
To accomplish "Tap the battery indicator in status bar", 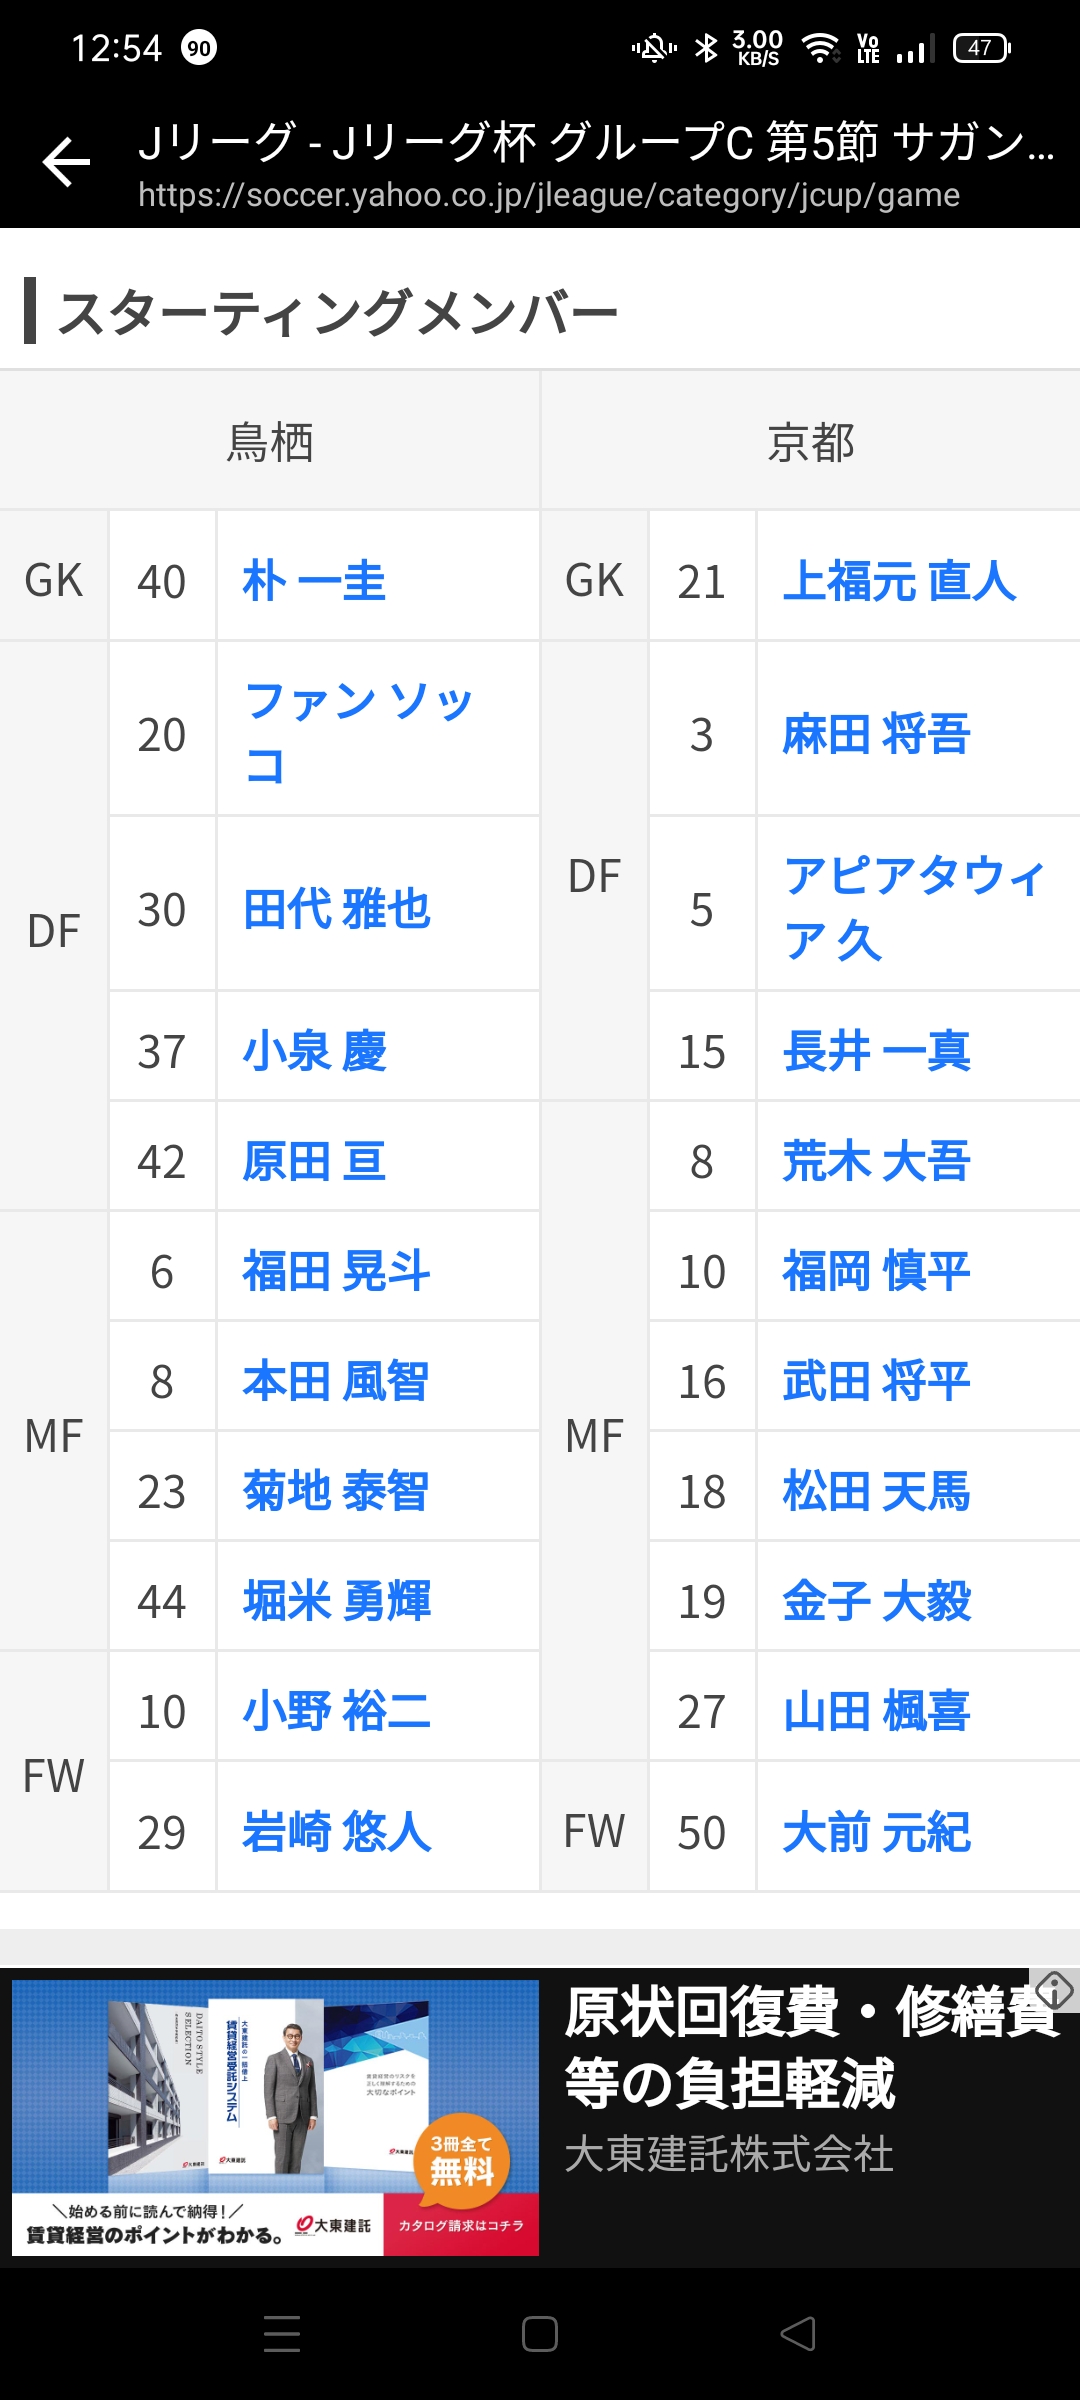I will pos(981,48).
